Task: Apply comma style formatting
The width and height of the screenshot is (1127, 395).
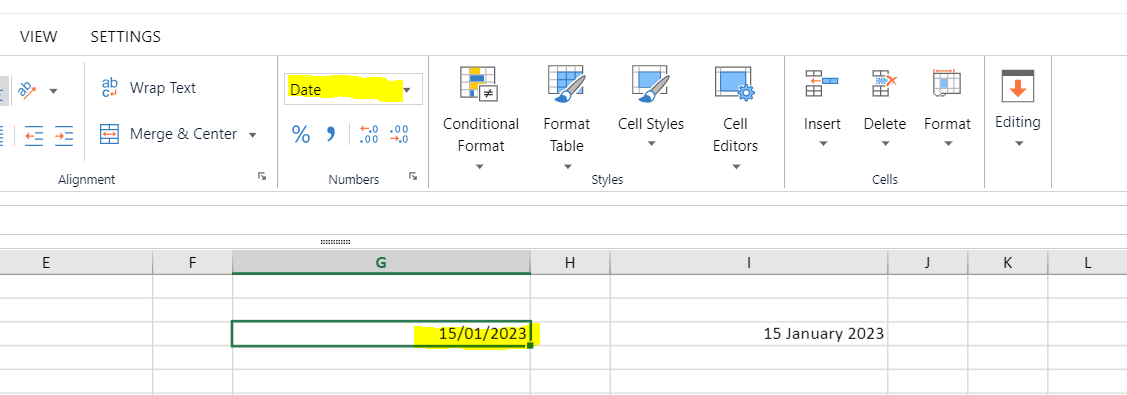Action: point(331,134)
